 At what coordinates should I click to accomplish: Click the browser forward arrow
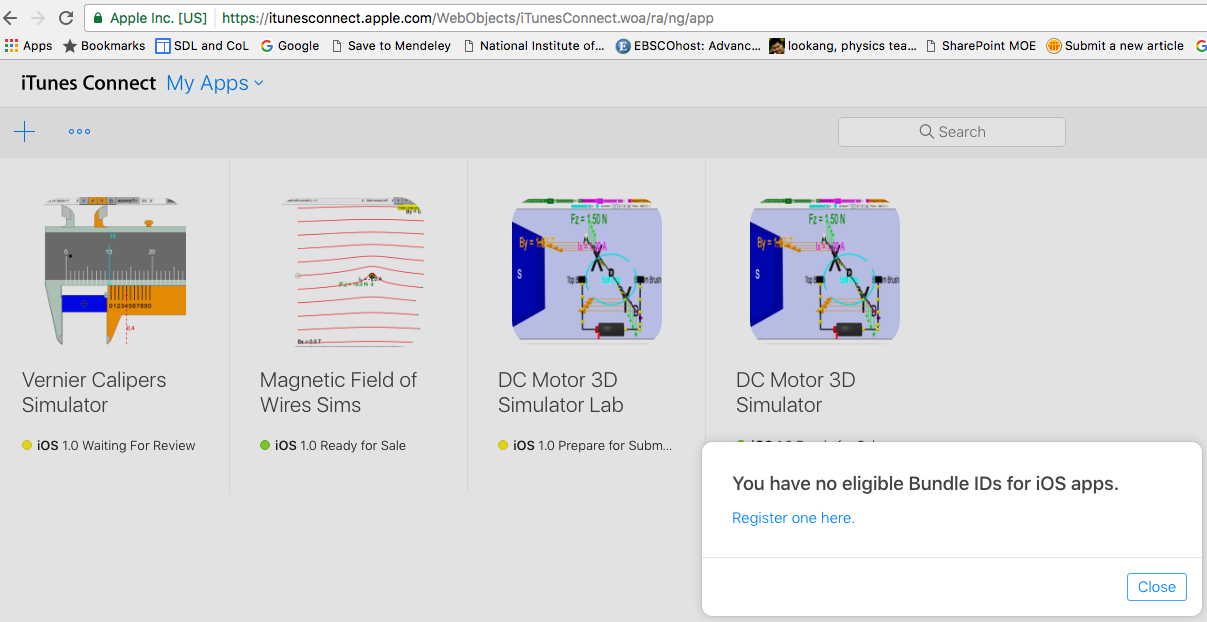[38, 18]
